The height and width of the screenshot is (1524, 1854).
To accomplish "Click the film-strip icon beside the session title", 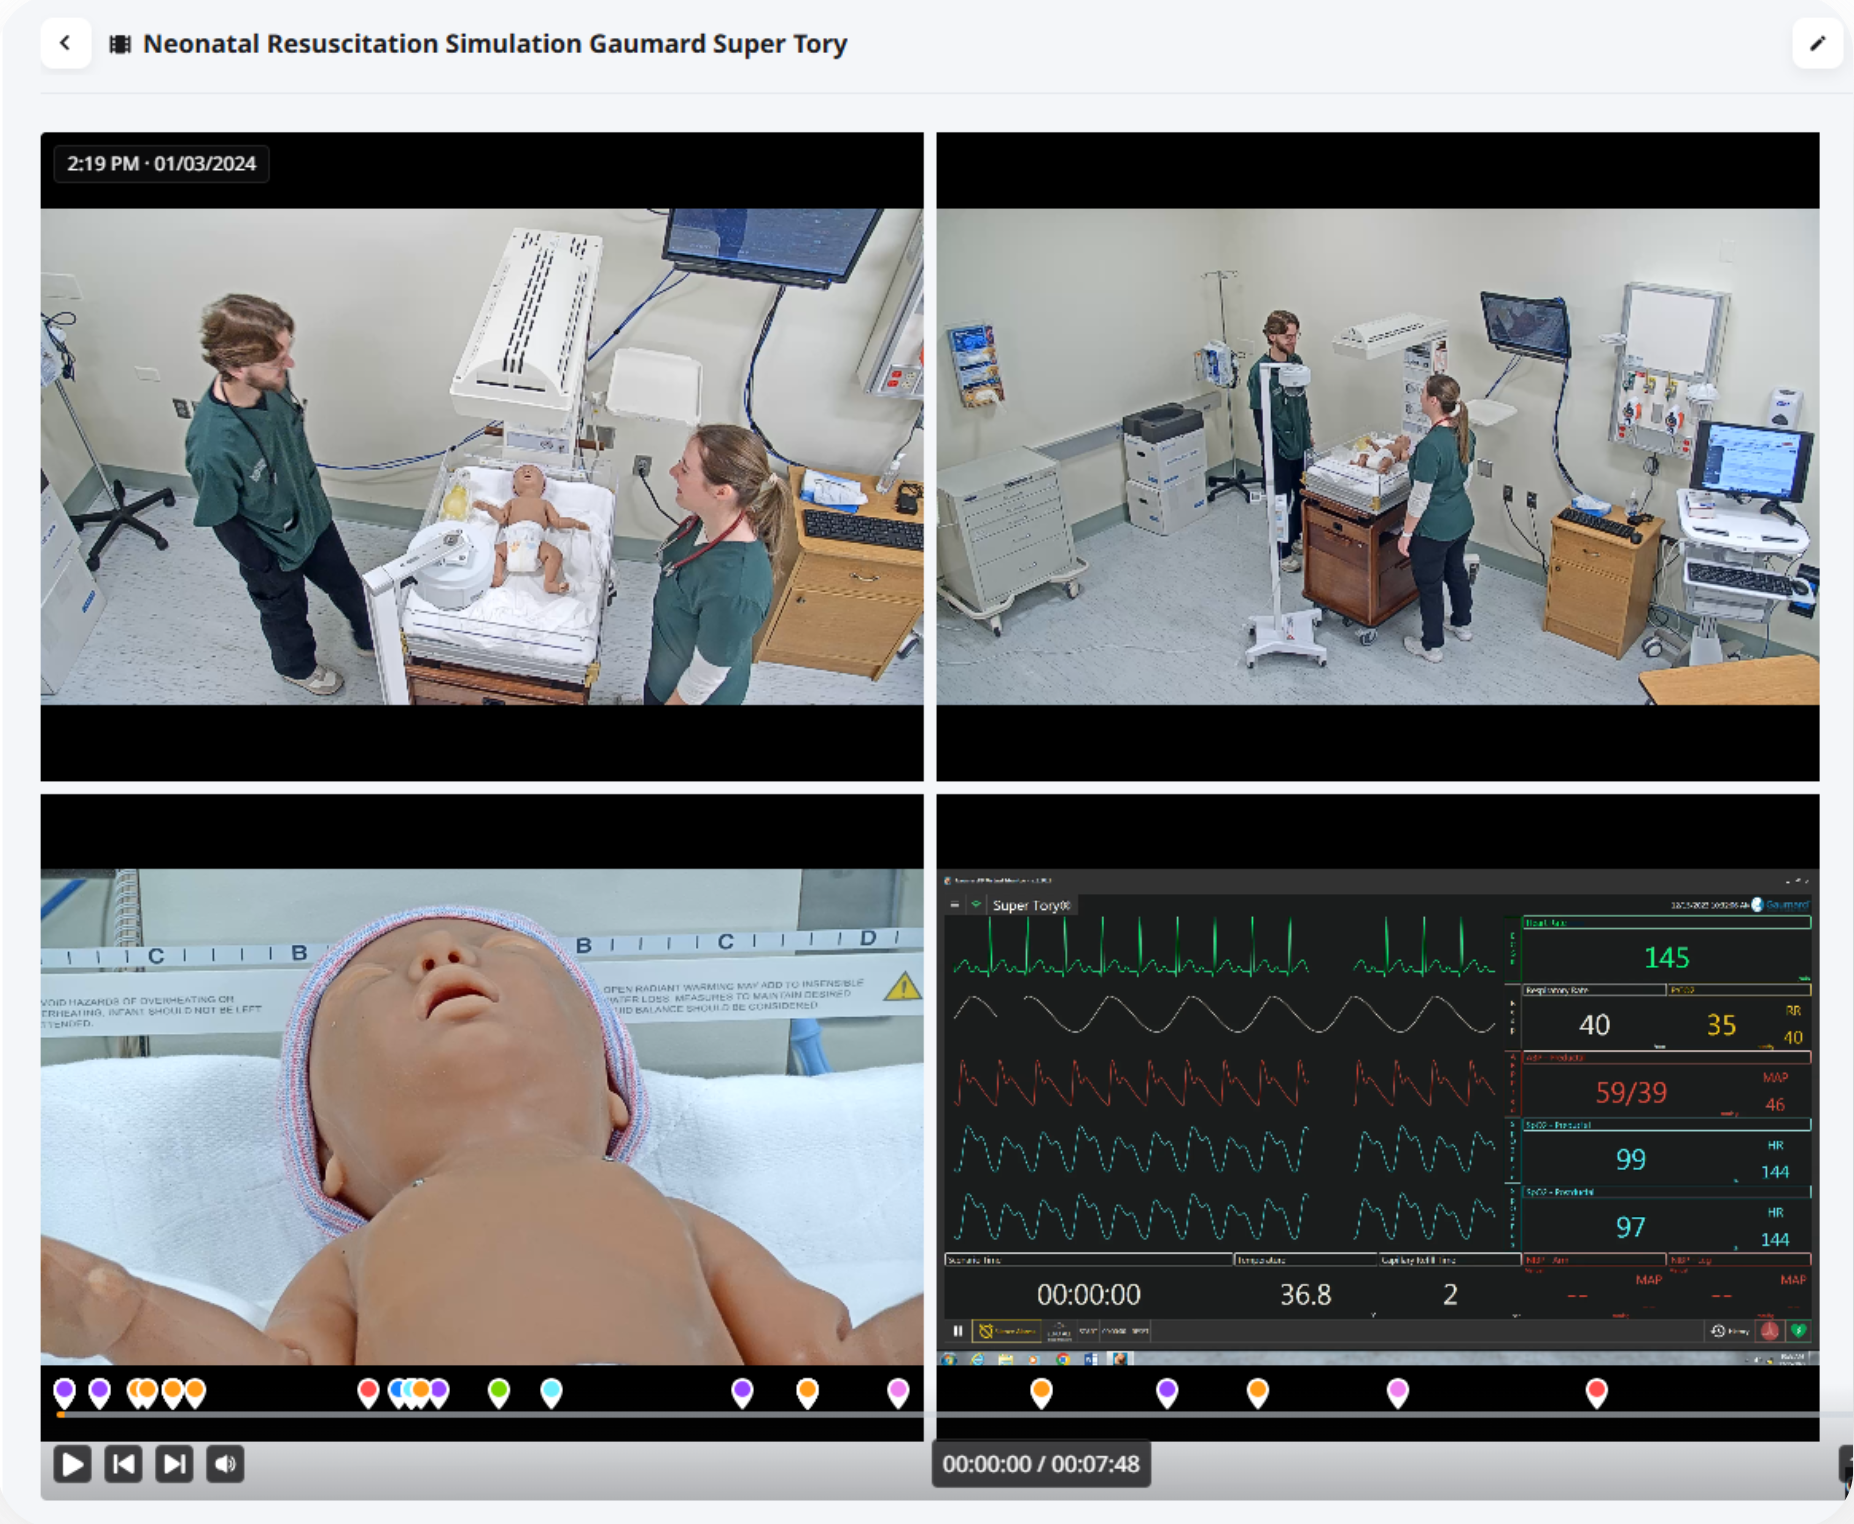I will 119,43.
